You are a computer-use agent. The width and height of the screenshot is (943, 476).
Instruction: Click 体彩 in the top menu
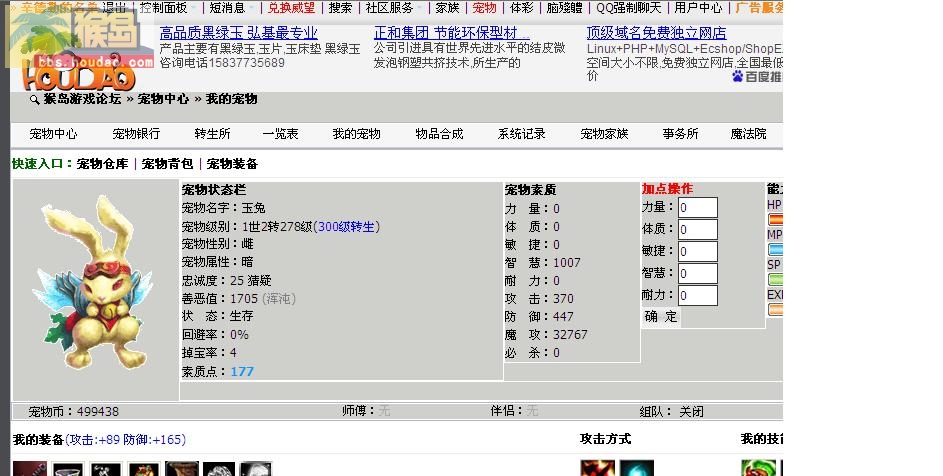[x=522, y=8]
